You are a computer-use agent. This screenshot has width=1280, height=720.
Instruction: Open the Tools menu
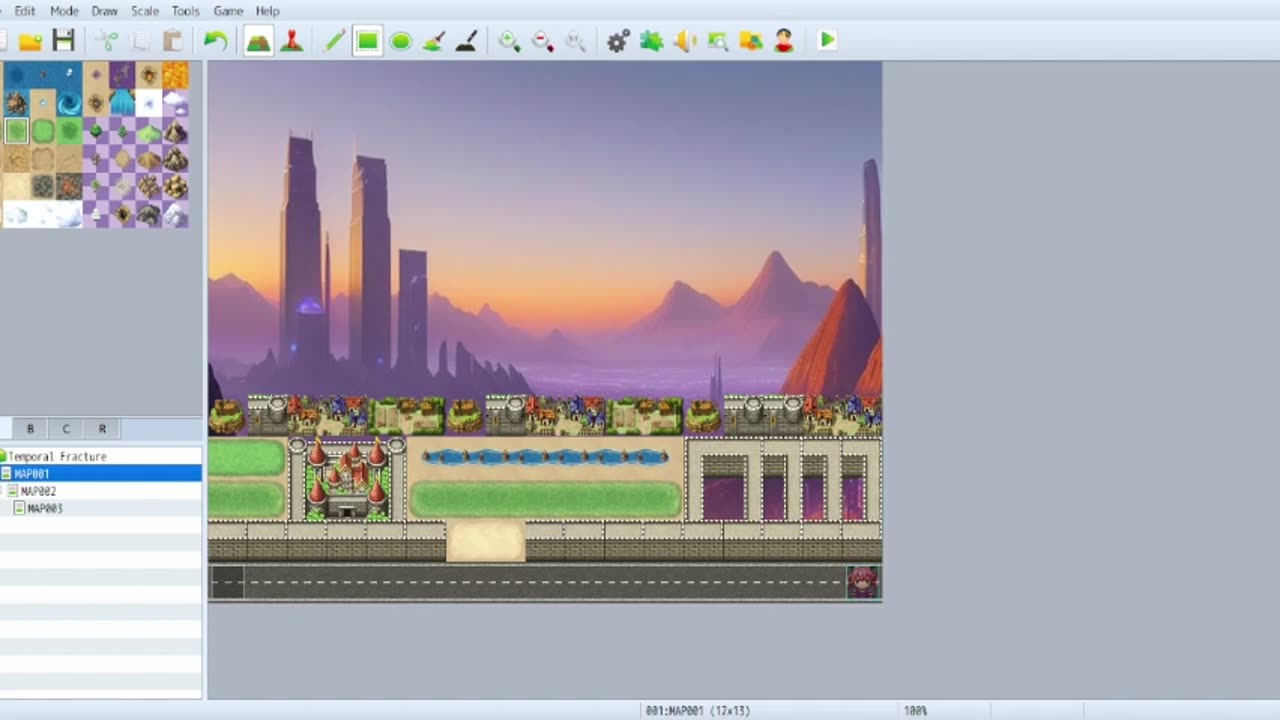coord(185,11)
